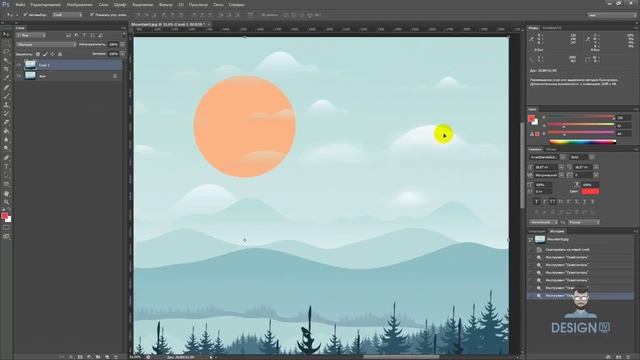Open the opacity Непрозрачность slider arrow

[x=122, y=44]
